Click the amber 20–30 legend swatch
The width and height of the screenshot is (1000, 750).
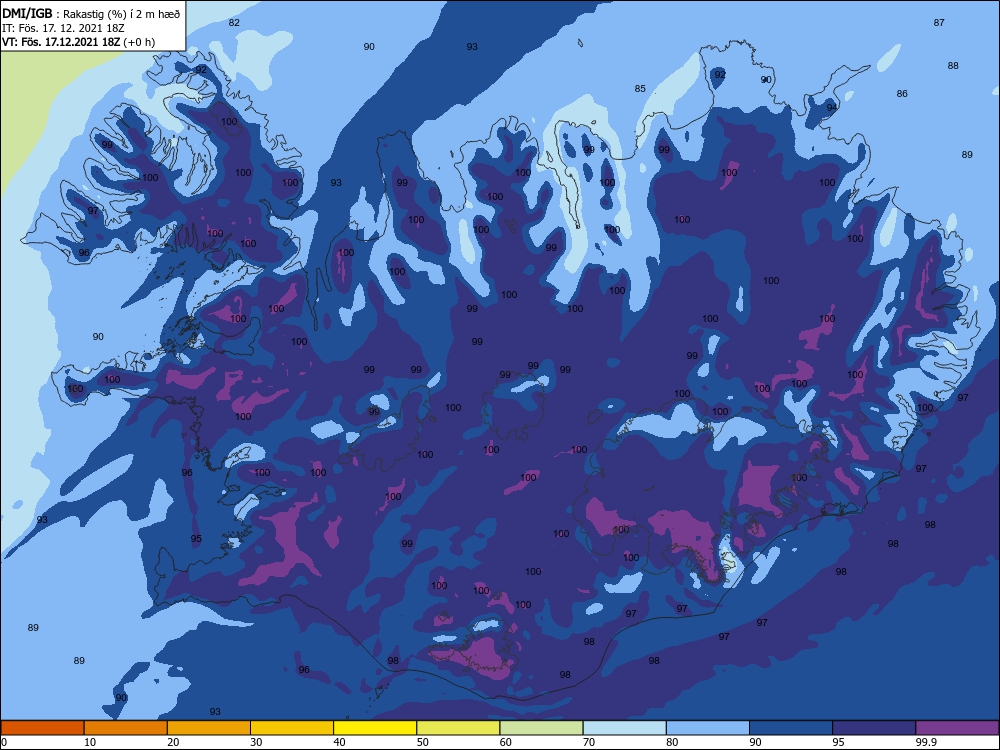(209, 728)
